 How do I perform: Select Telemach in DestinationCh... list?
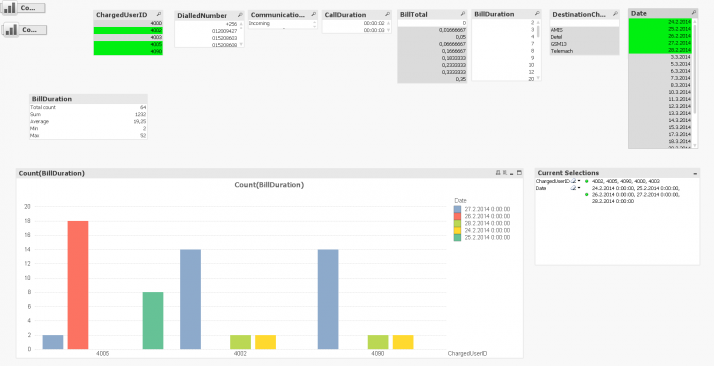point(584,51)
